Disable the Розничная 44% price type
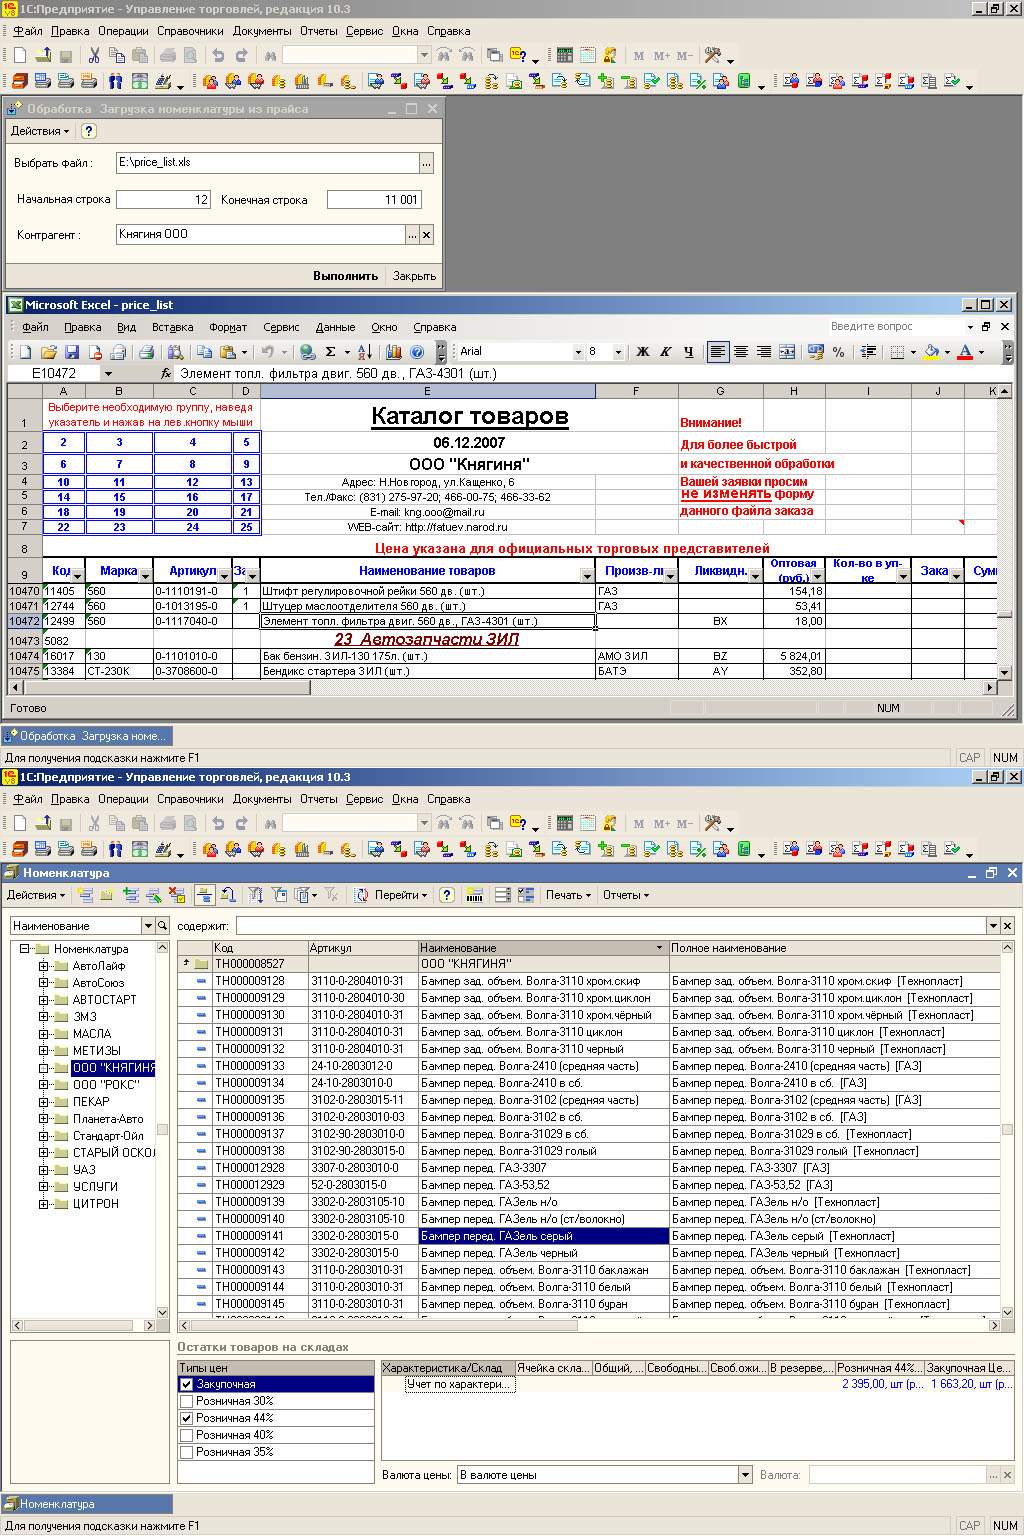Screen dimensions: 1024x1536 [x=187, y=1417]
